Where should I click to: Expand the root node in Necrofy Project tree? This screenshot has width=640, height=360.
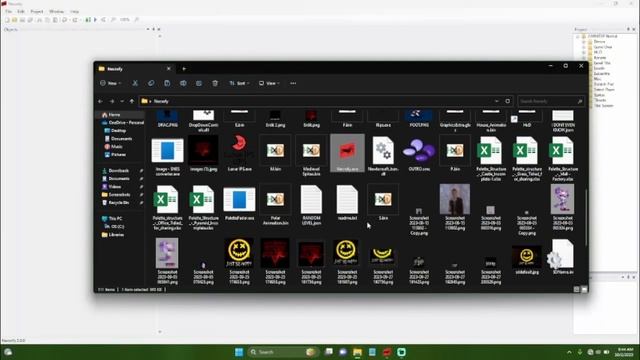pos(578,36)
